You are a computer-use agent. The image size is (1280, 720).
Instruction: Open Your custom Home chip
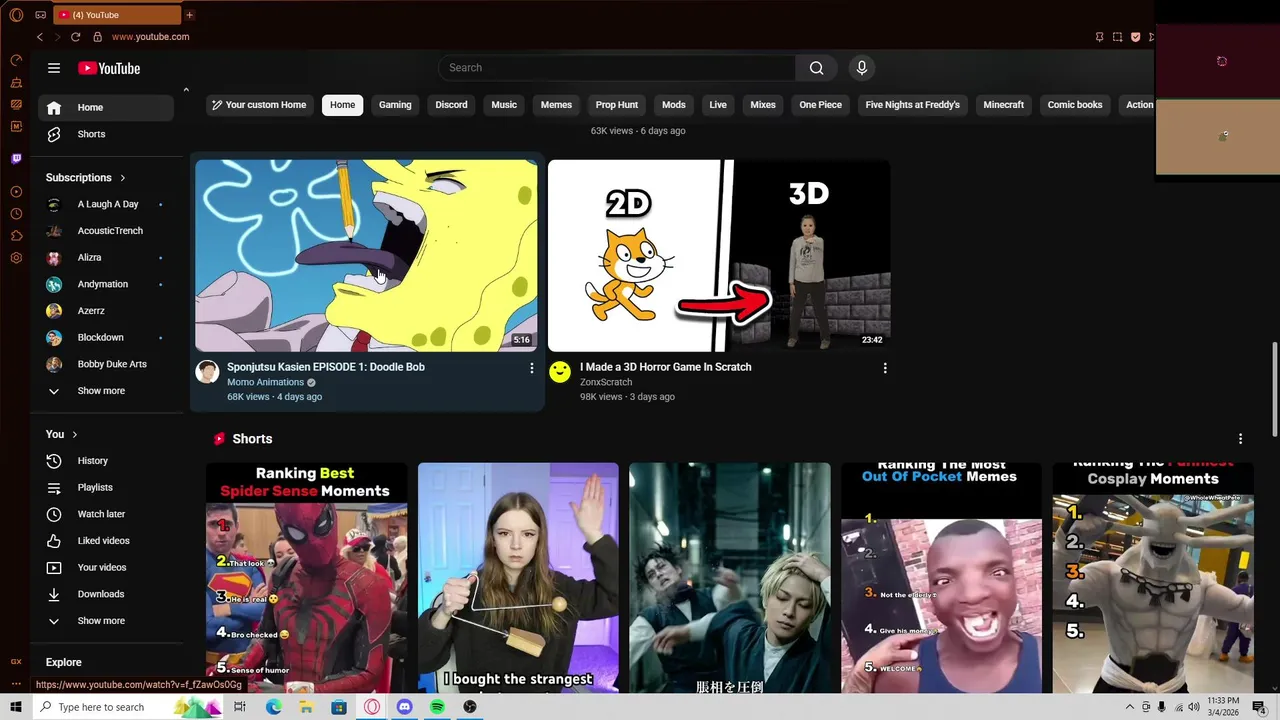coord(259,105)
